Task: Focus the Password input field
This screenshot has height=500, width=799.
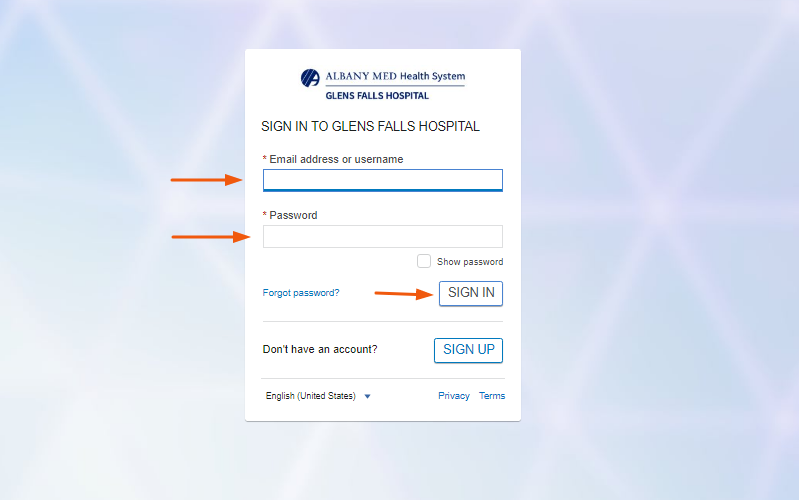Action: click(x=382, y=236)
